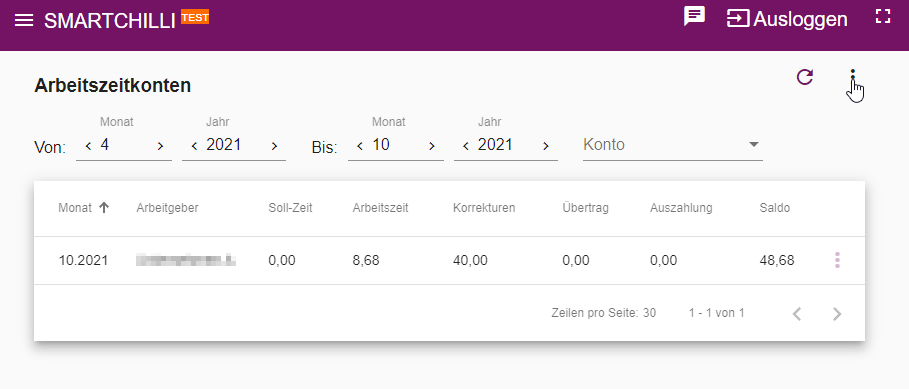
Task: Go to the previous table page
Action: click(797, 314)
